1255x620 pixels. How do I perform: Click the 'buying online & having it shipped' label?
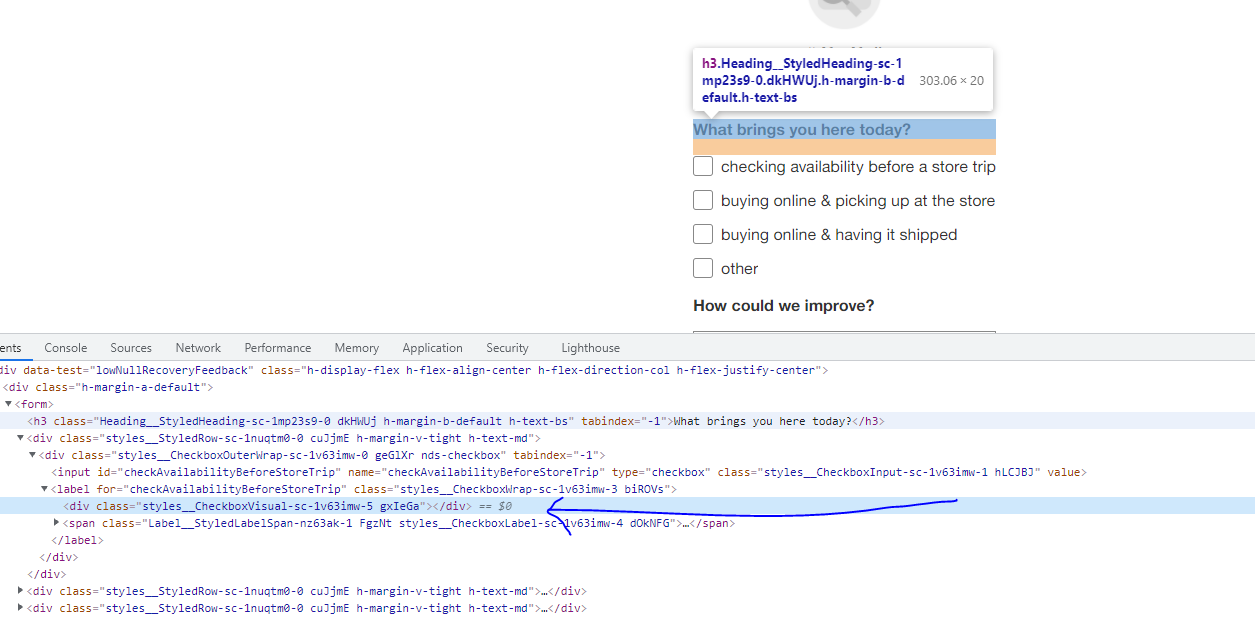coord(839,234)
